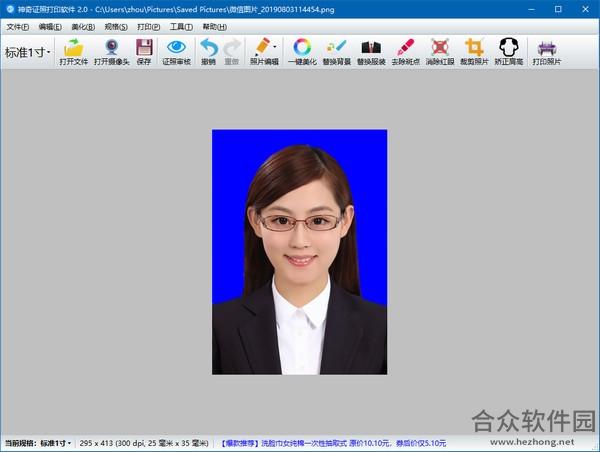Screen dimensions: 600x452
Task: Open 照片编辑 pencil photo editor
Action: (262, 52)
